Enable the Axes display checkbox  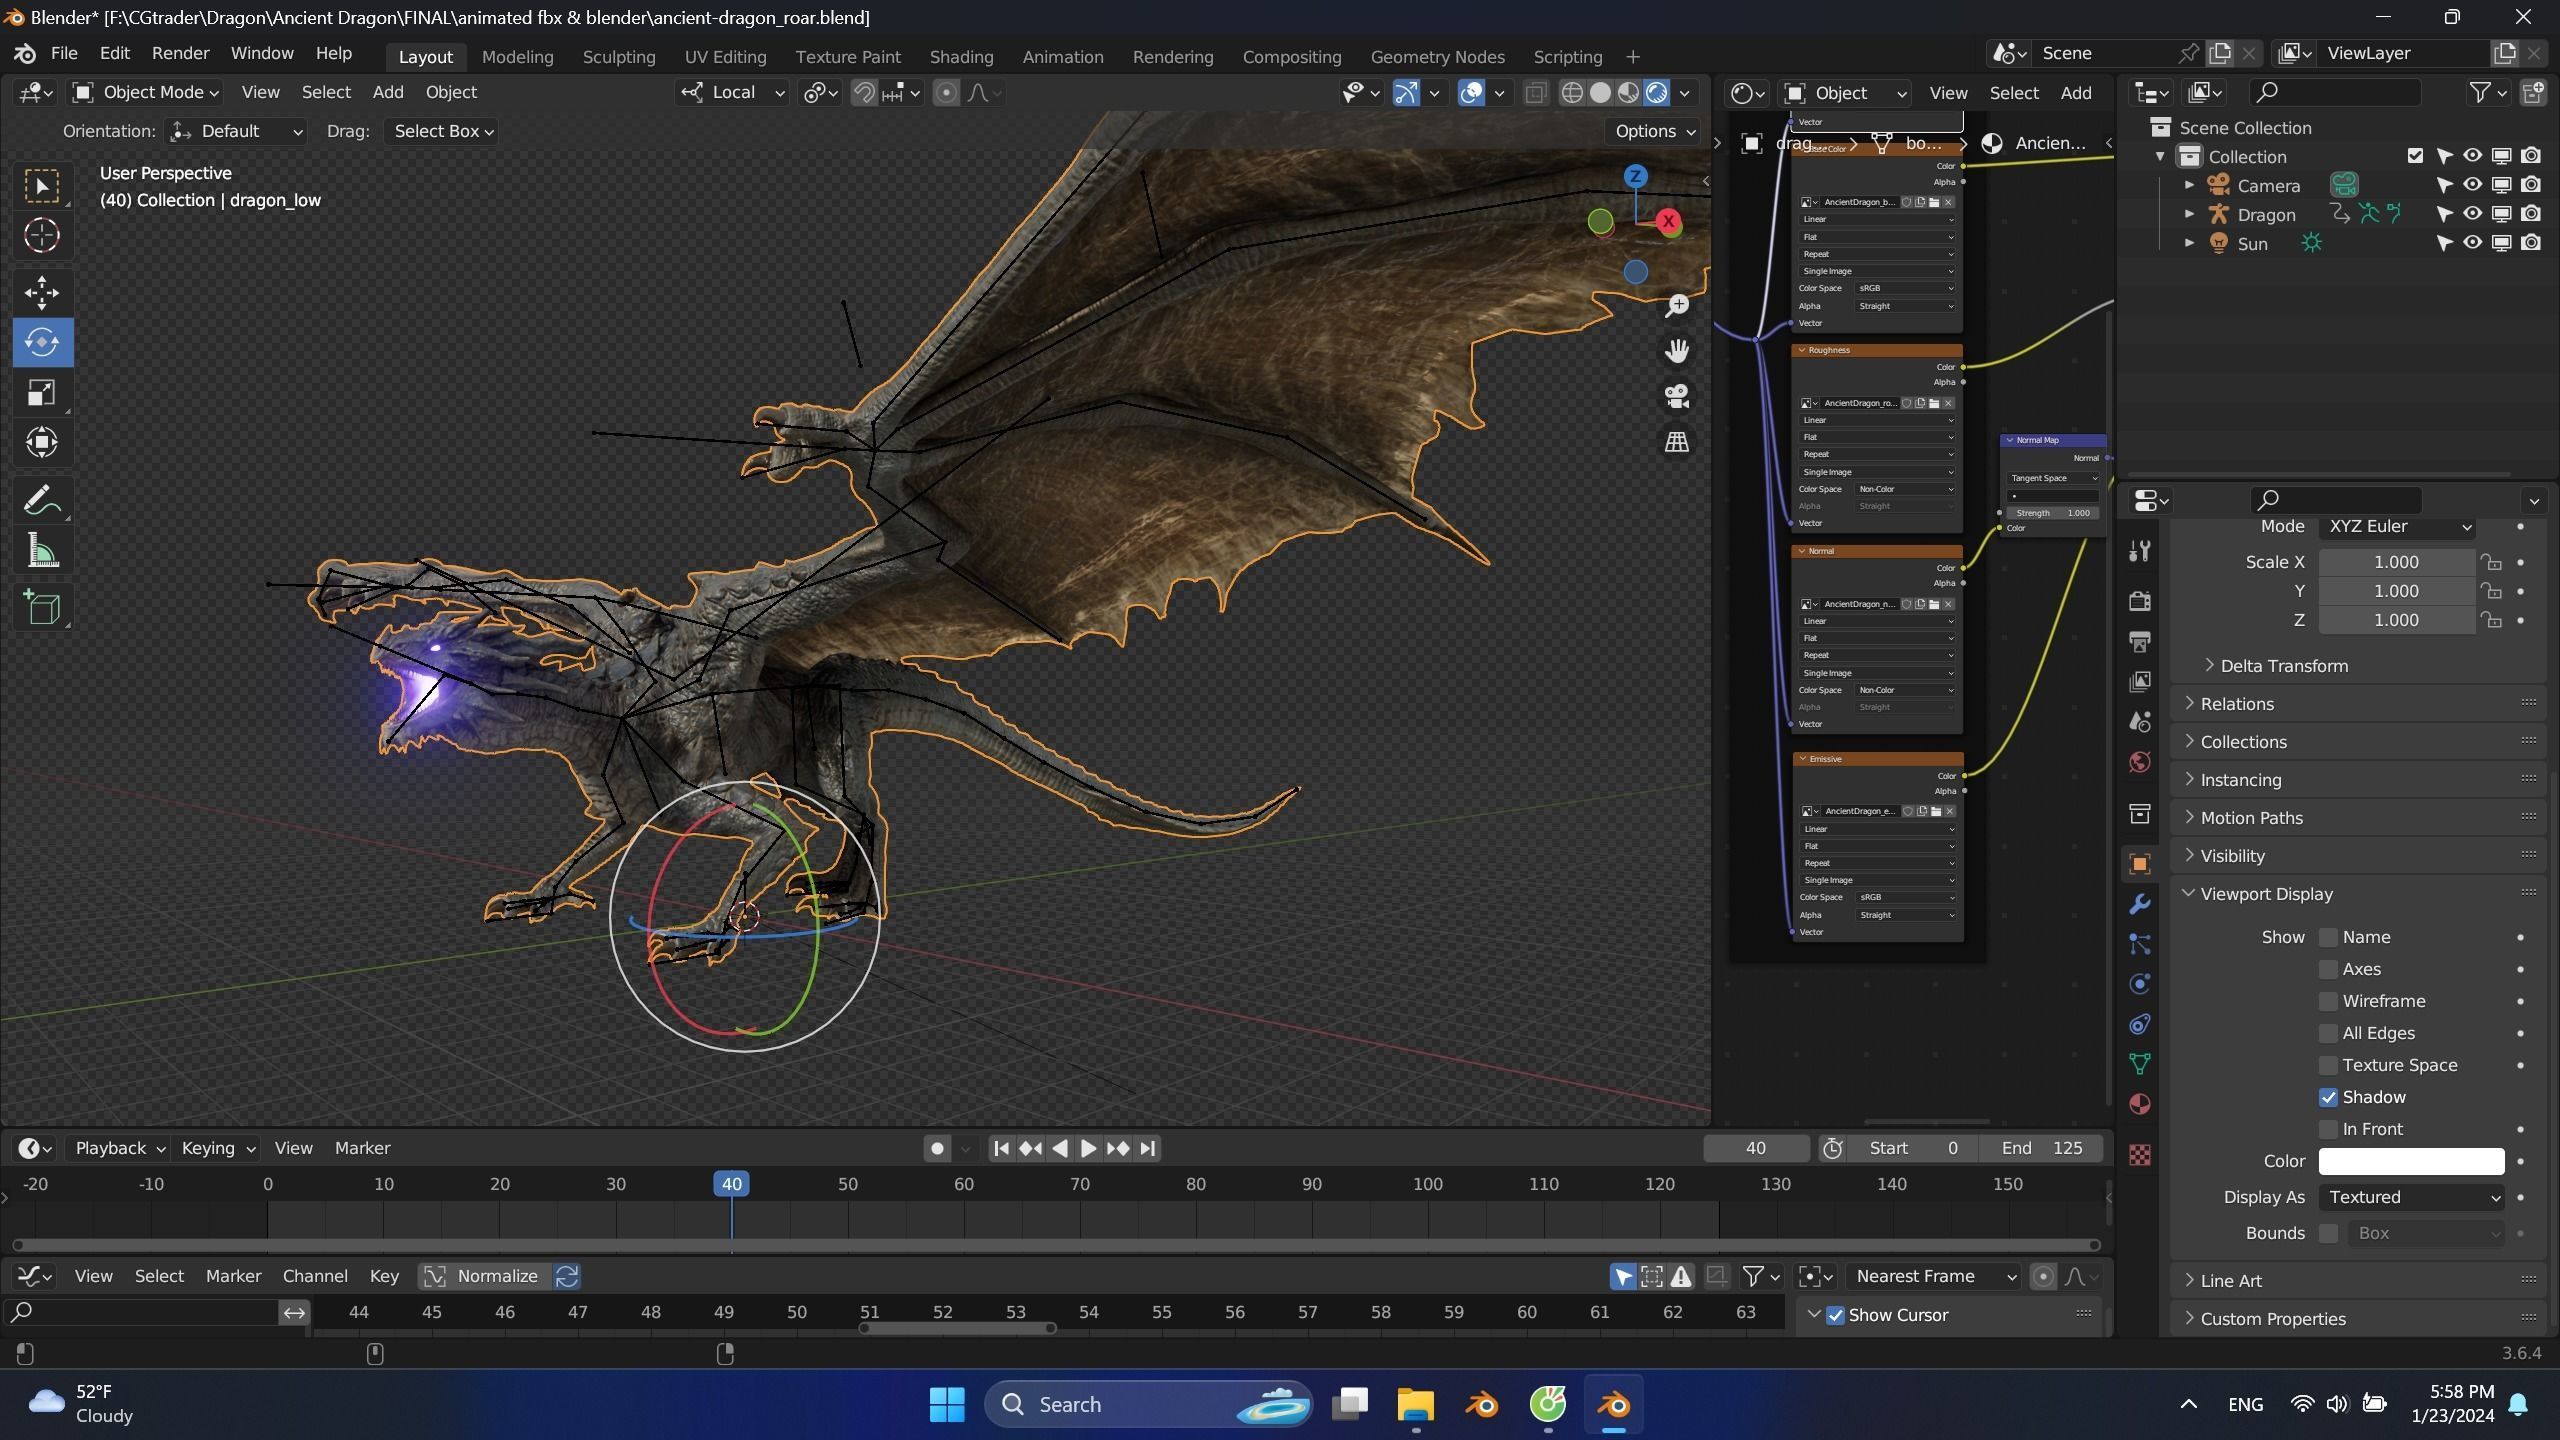coord(2329,969)
